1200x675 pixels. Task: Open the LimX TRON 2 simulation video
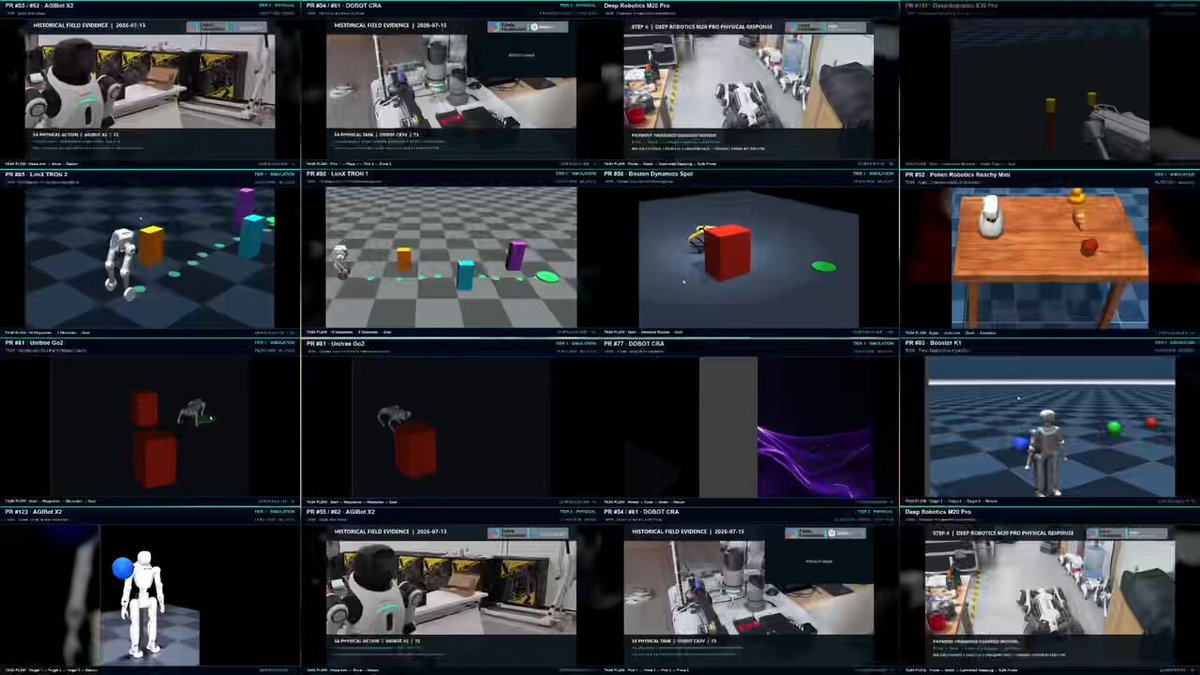(150, 253)
